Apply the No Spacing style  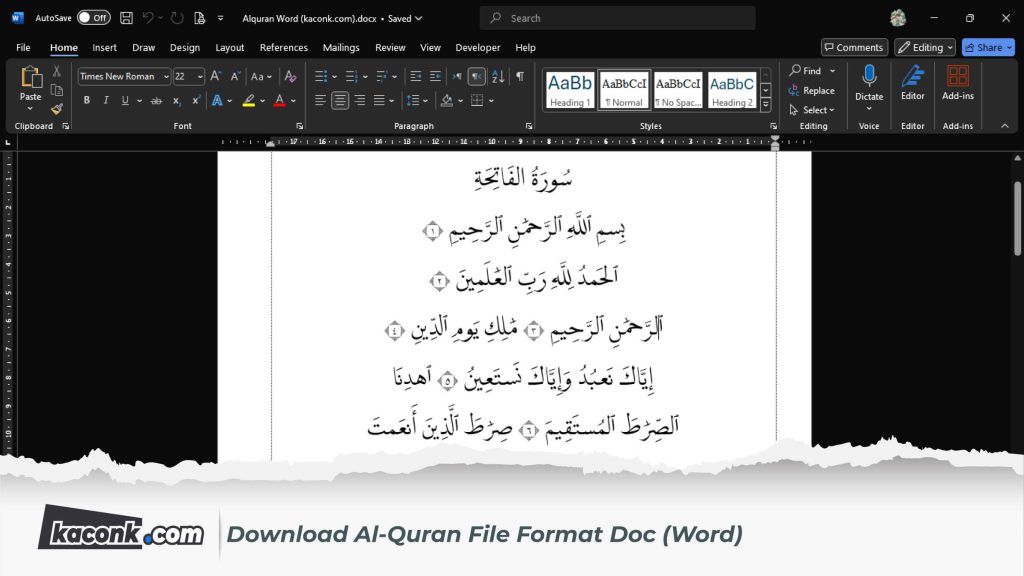[678, 90]
